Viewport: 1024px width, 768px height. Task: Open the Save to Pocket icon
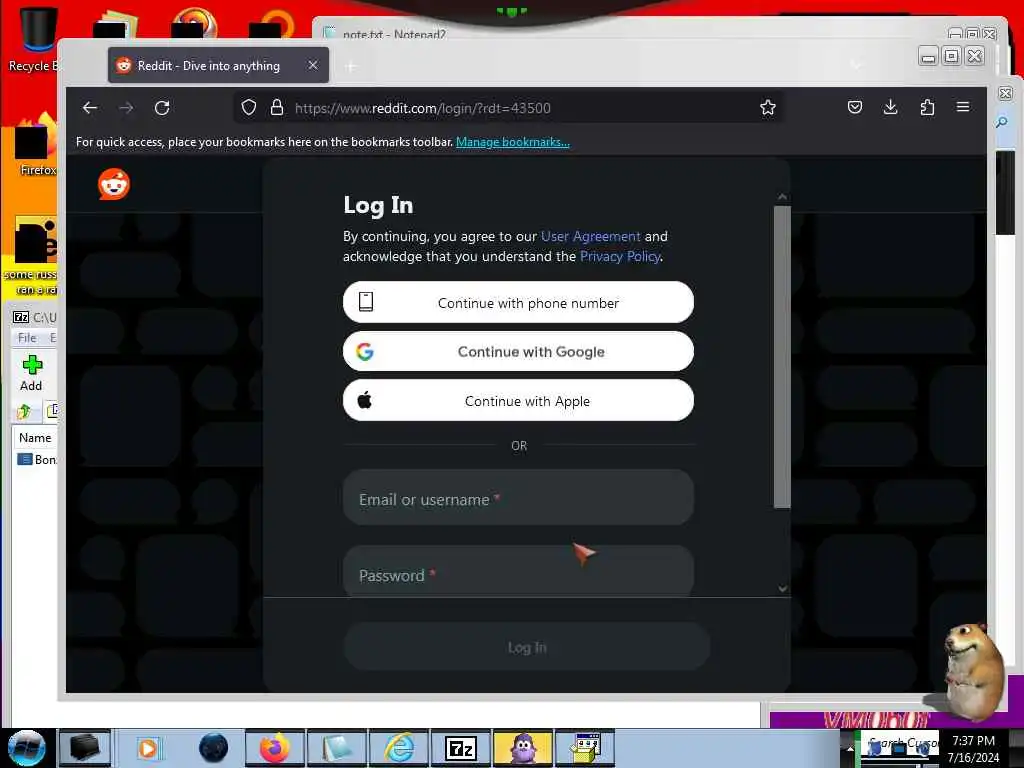tap(855, 107)
